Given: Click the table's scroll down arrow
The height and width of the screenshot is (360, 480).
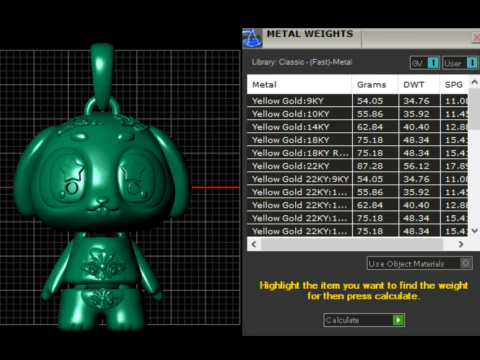Looking at the screenshot, I should (x=474, y=231).
